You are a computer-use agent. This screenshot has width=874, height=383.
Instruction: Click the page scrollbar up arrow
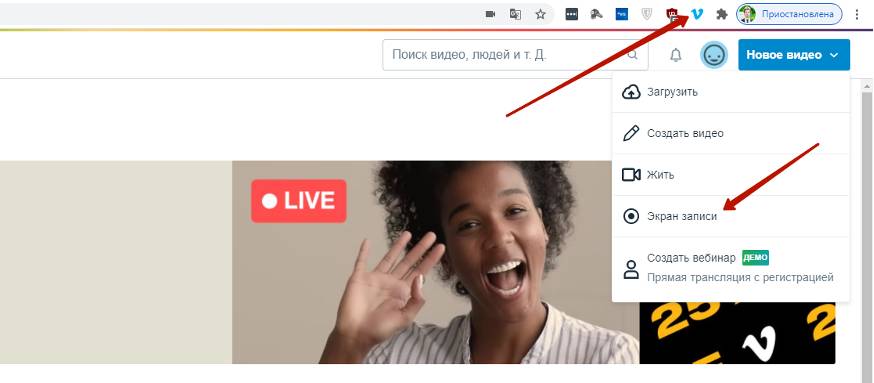867,86
